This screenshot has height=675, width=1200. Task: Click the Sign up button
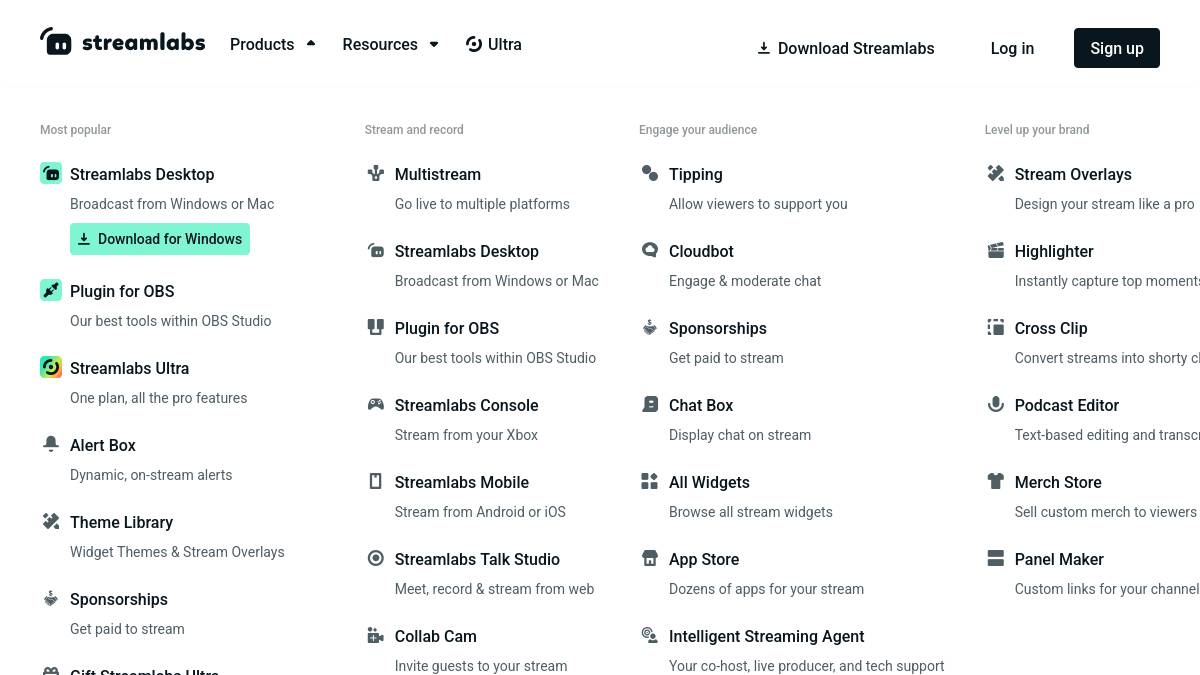[x=1117, y=48]
